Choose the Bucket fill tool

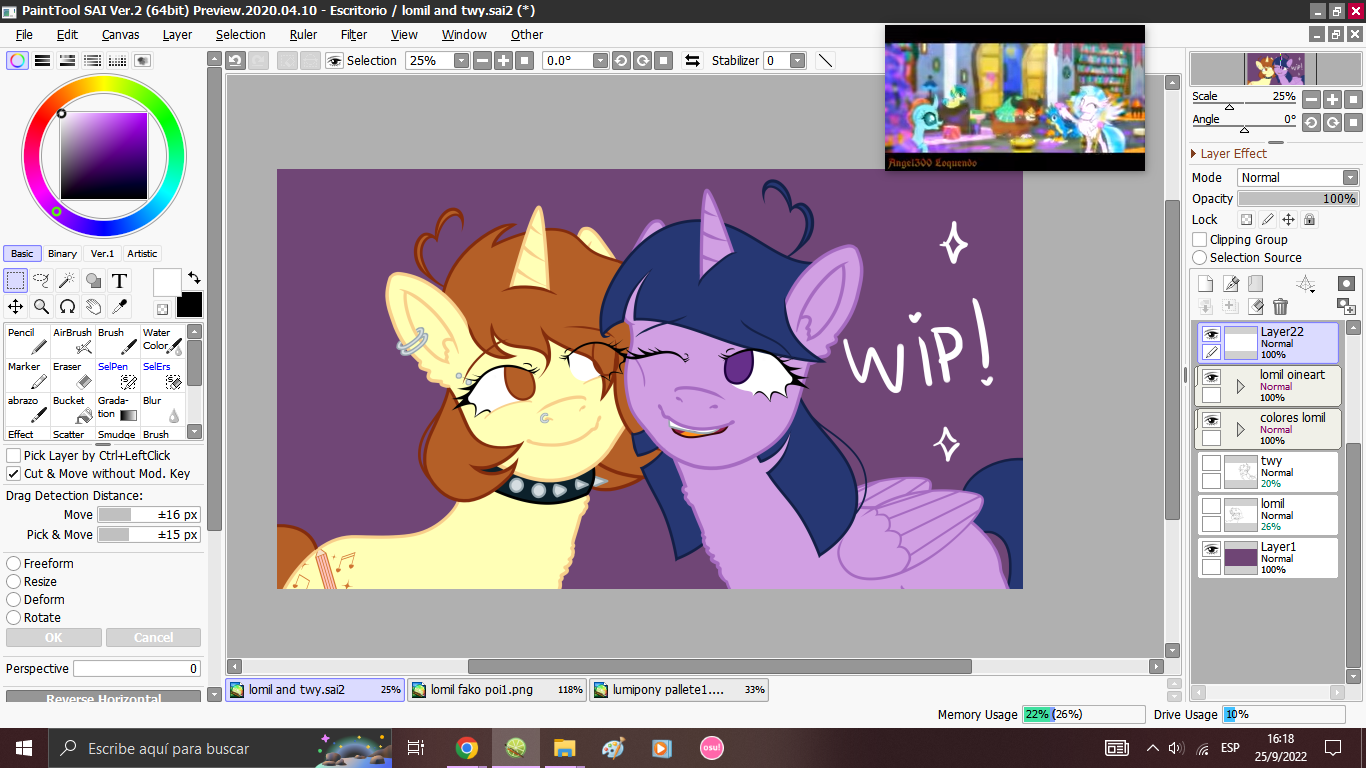click(x=72, y=408)
